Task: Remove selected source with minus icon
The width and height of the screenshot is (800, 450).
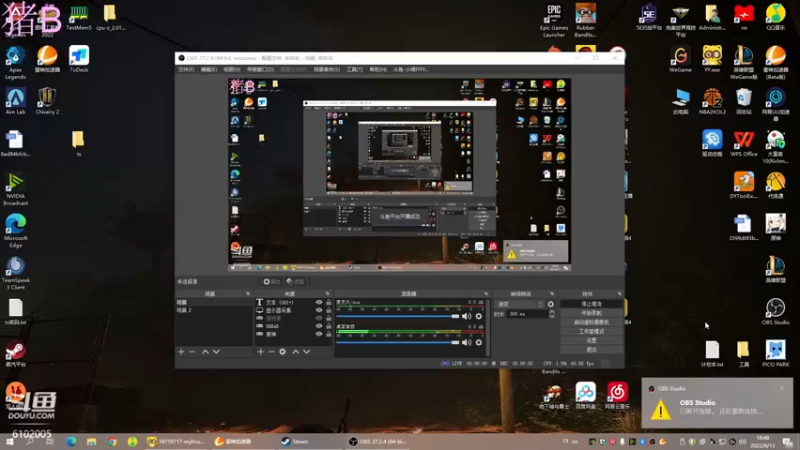Action: click(x=271, y=352)
